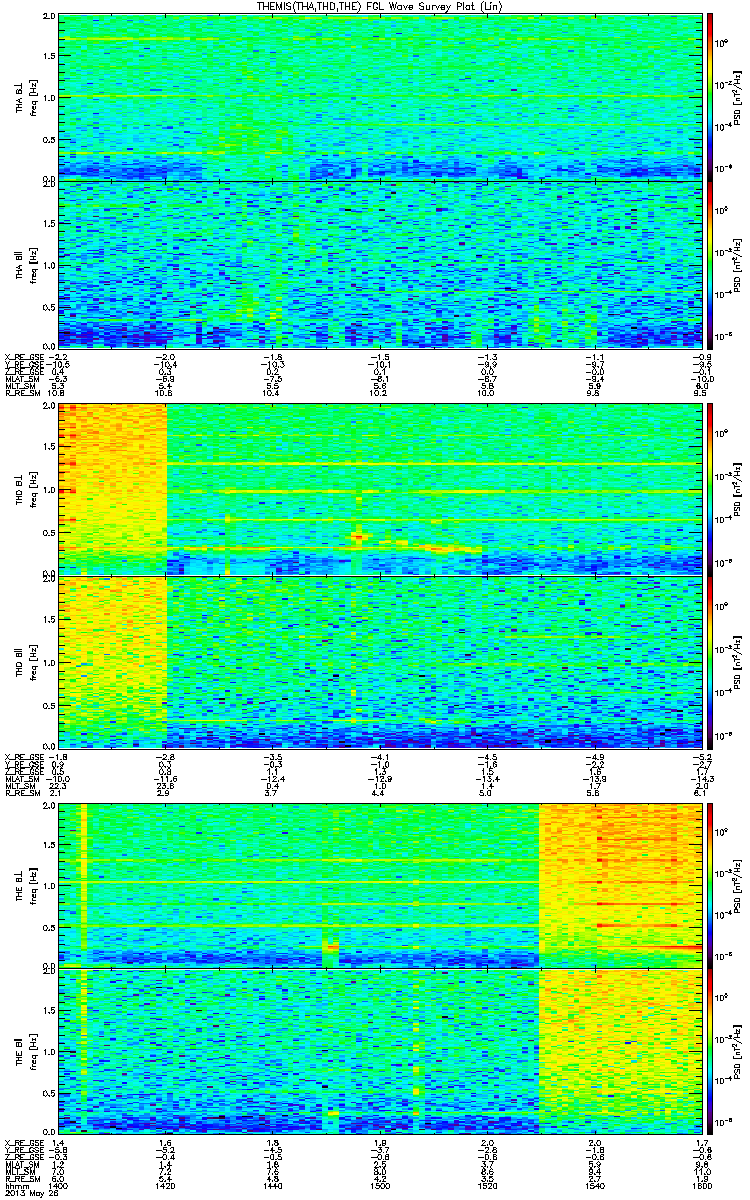Click the THA BL freq [Hz] axis label
The image size is (750, 1200).
click(28, 98)
